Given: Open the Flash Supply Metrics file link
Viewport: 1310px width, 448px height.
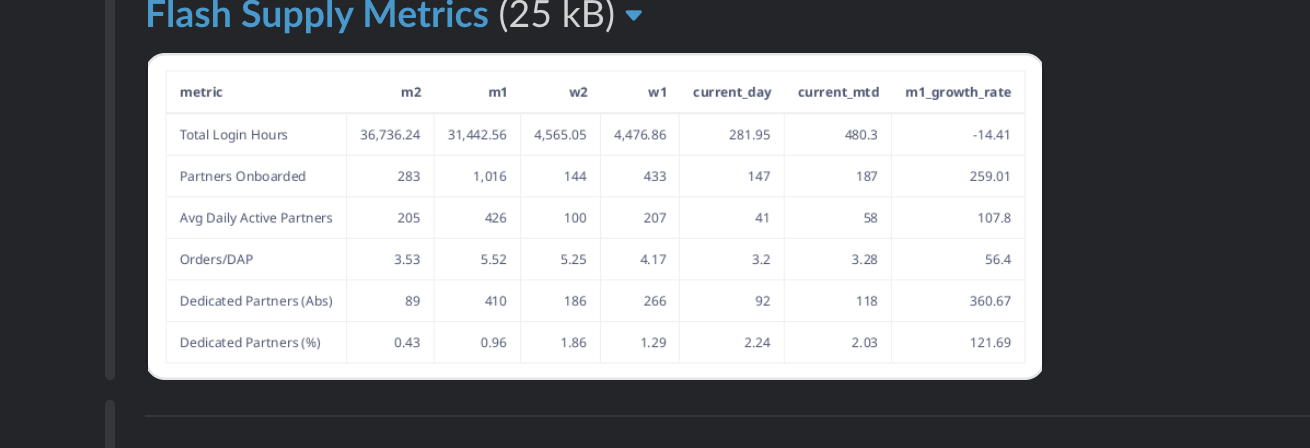Looking at the screenshot, I should pos(316,14).
